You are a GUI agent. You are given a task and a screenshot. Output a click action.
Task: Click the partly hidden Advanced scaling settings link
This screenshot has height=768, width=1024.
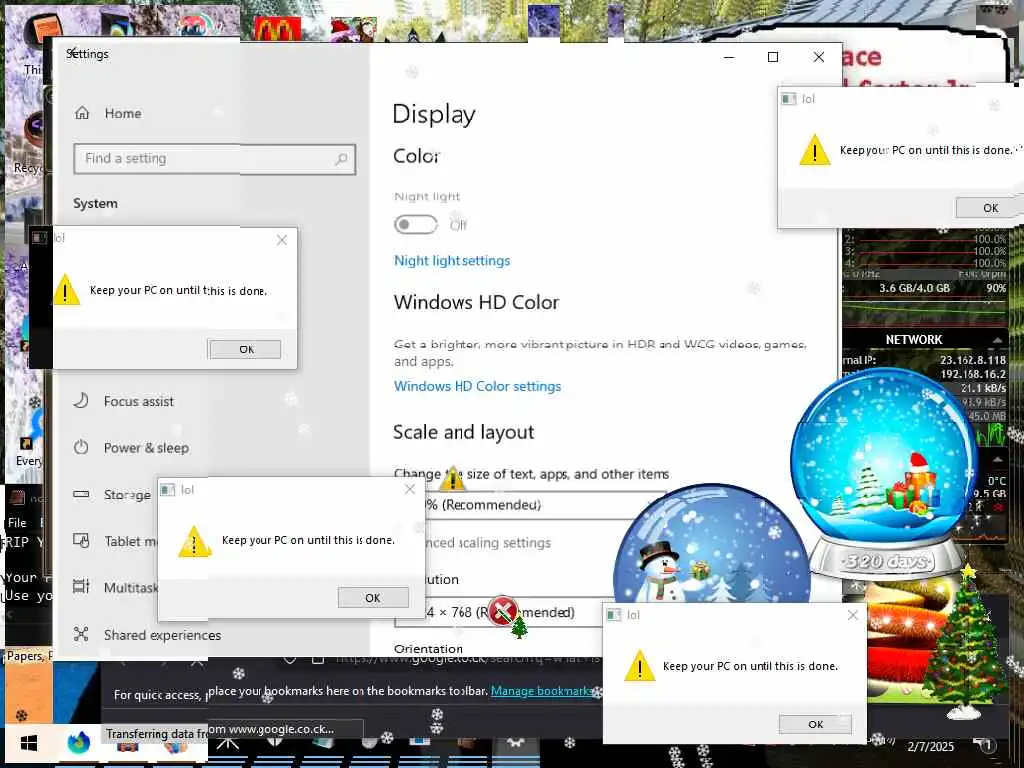[x=488, y=542]
